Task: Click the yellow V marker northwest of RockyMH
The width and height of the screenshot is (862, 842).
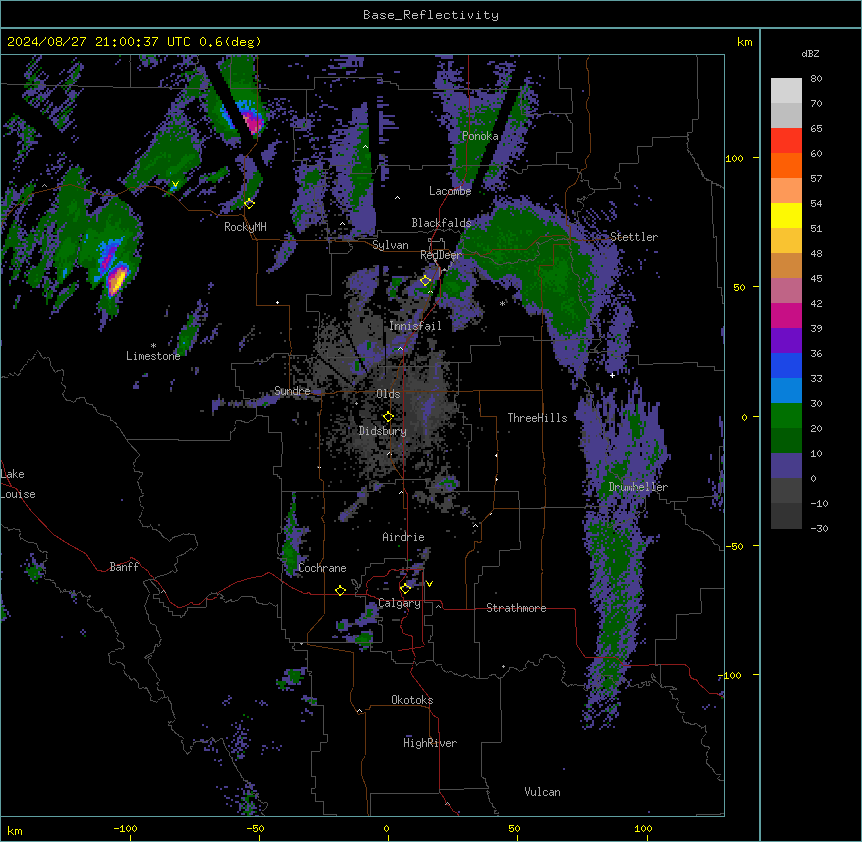Action: tap(175, 184)
